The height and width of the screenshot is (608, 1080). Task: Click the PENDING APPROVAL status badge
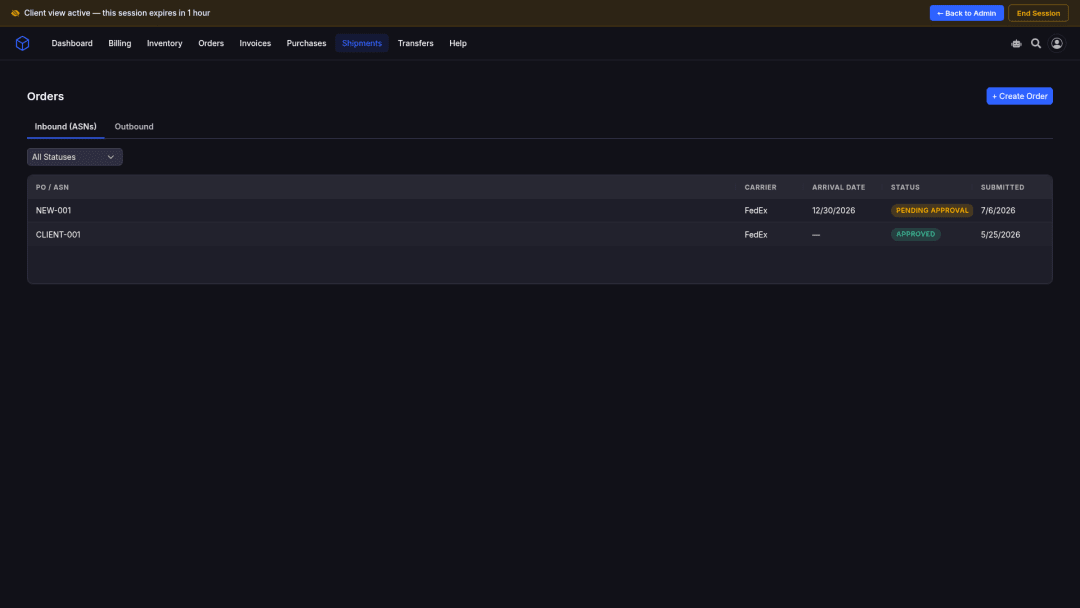(931, 211)
